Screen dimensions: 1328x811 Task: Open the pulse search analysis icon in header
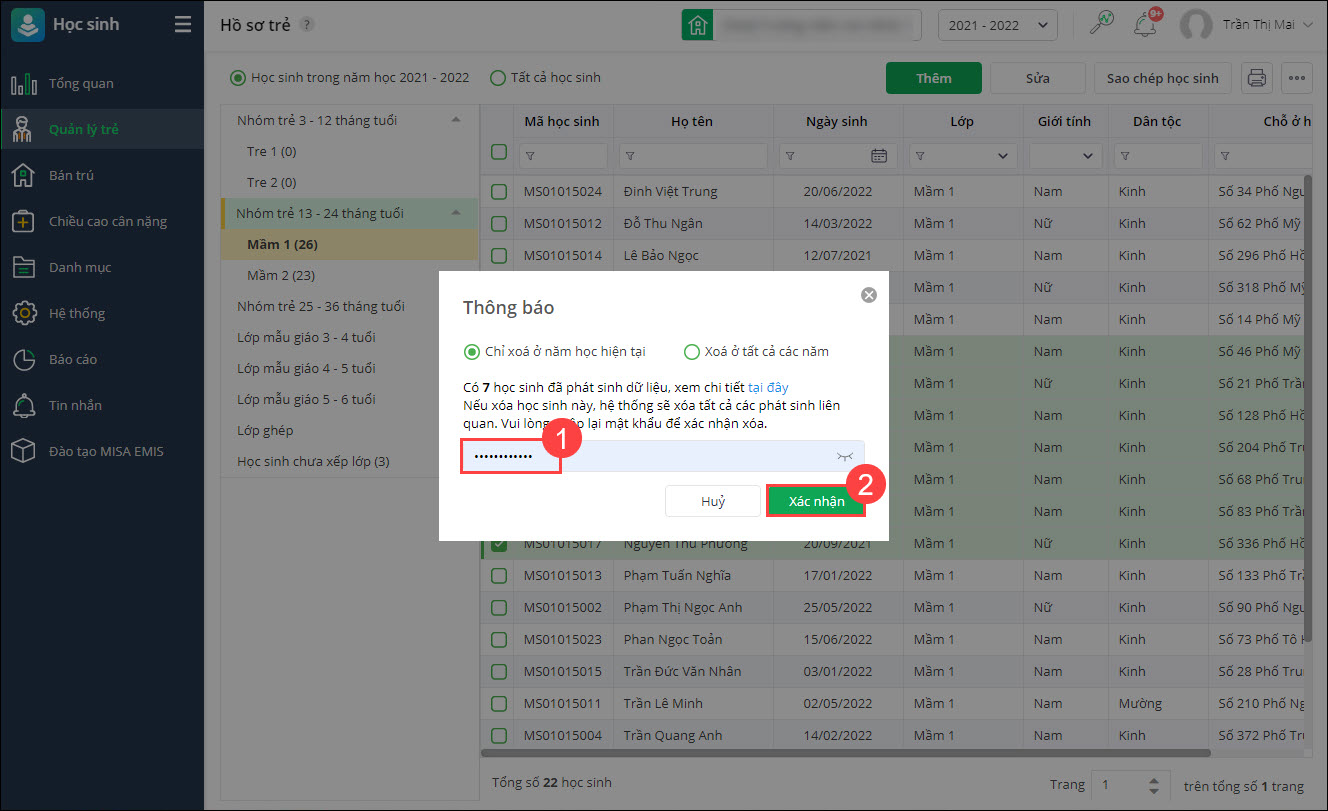click(1102, 25)
